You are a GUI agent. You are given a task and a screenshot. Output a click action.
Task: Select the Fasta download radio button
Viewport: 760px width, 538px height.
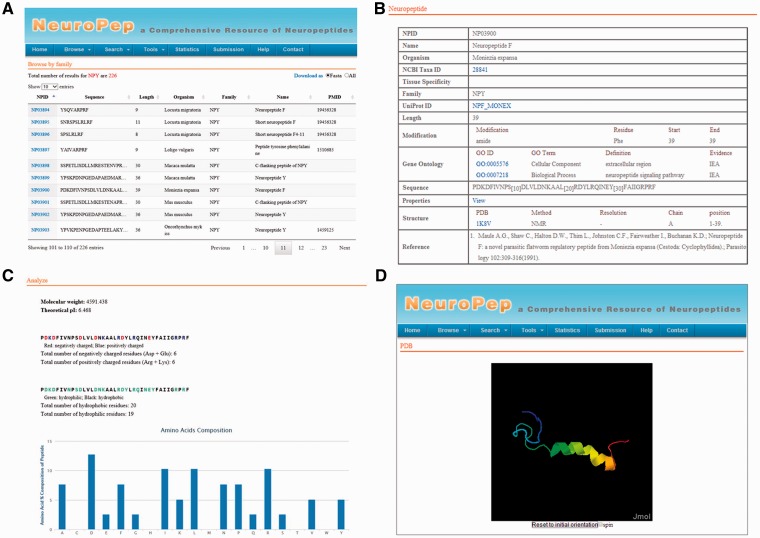[328, 76]
